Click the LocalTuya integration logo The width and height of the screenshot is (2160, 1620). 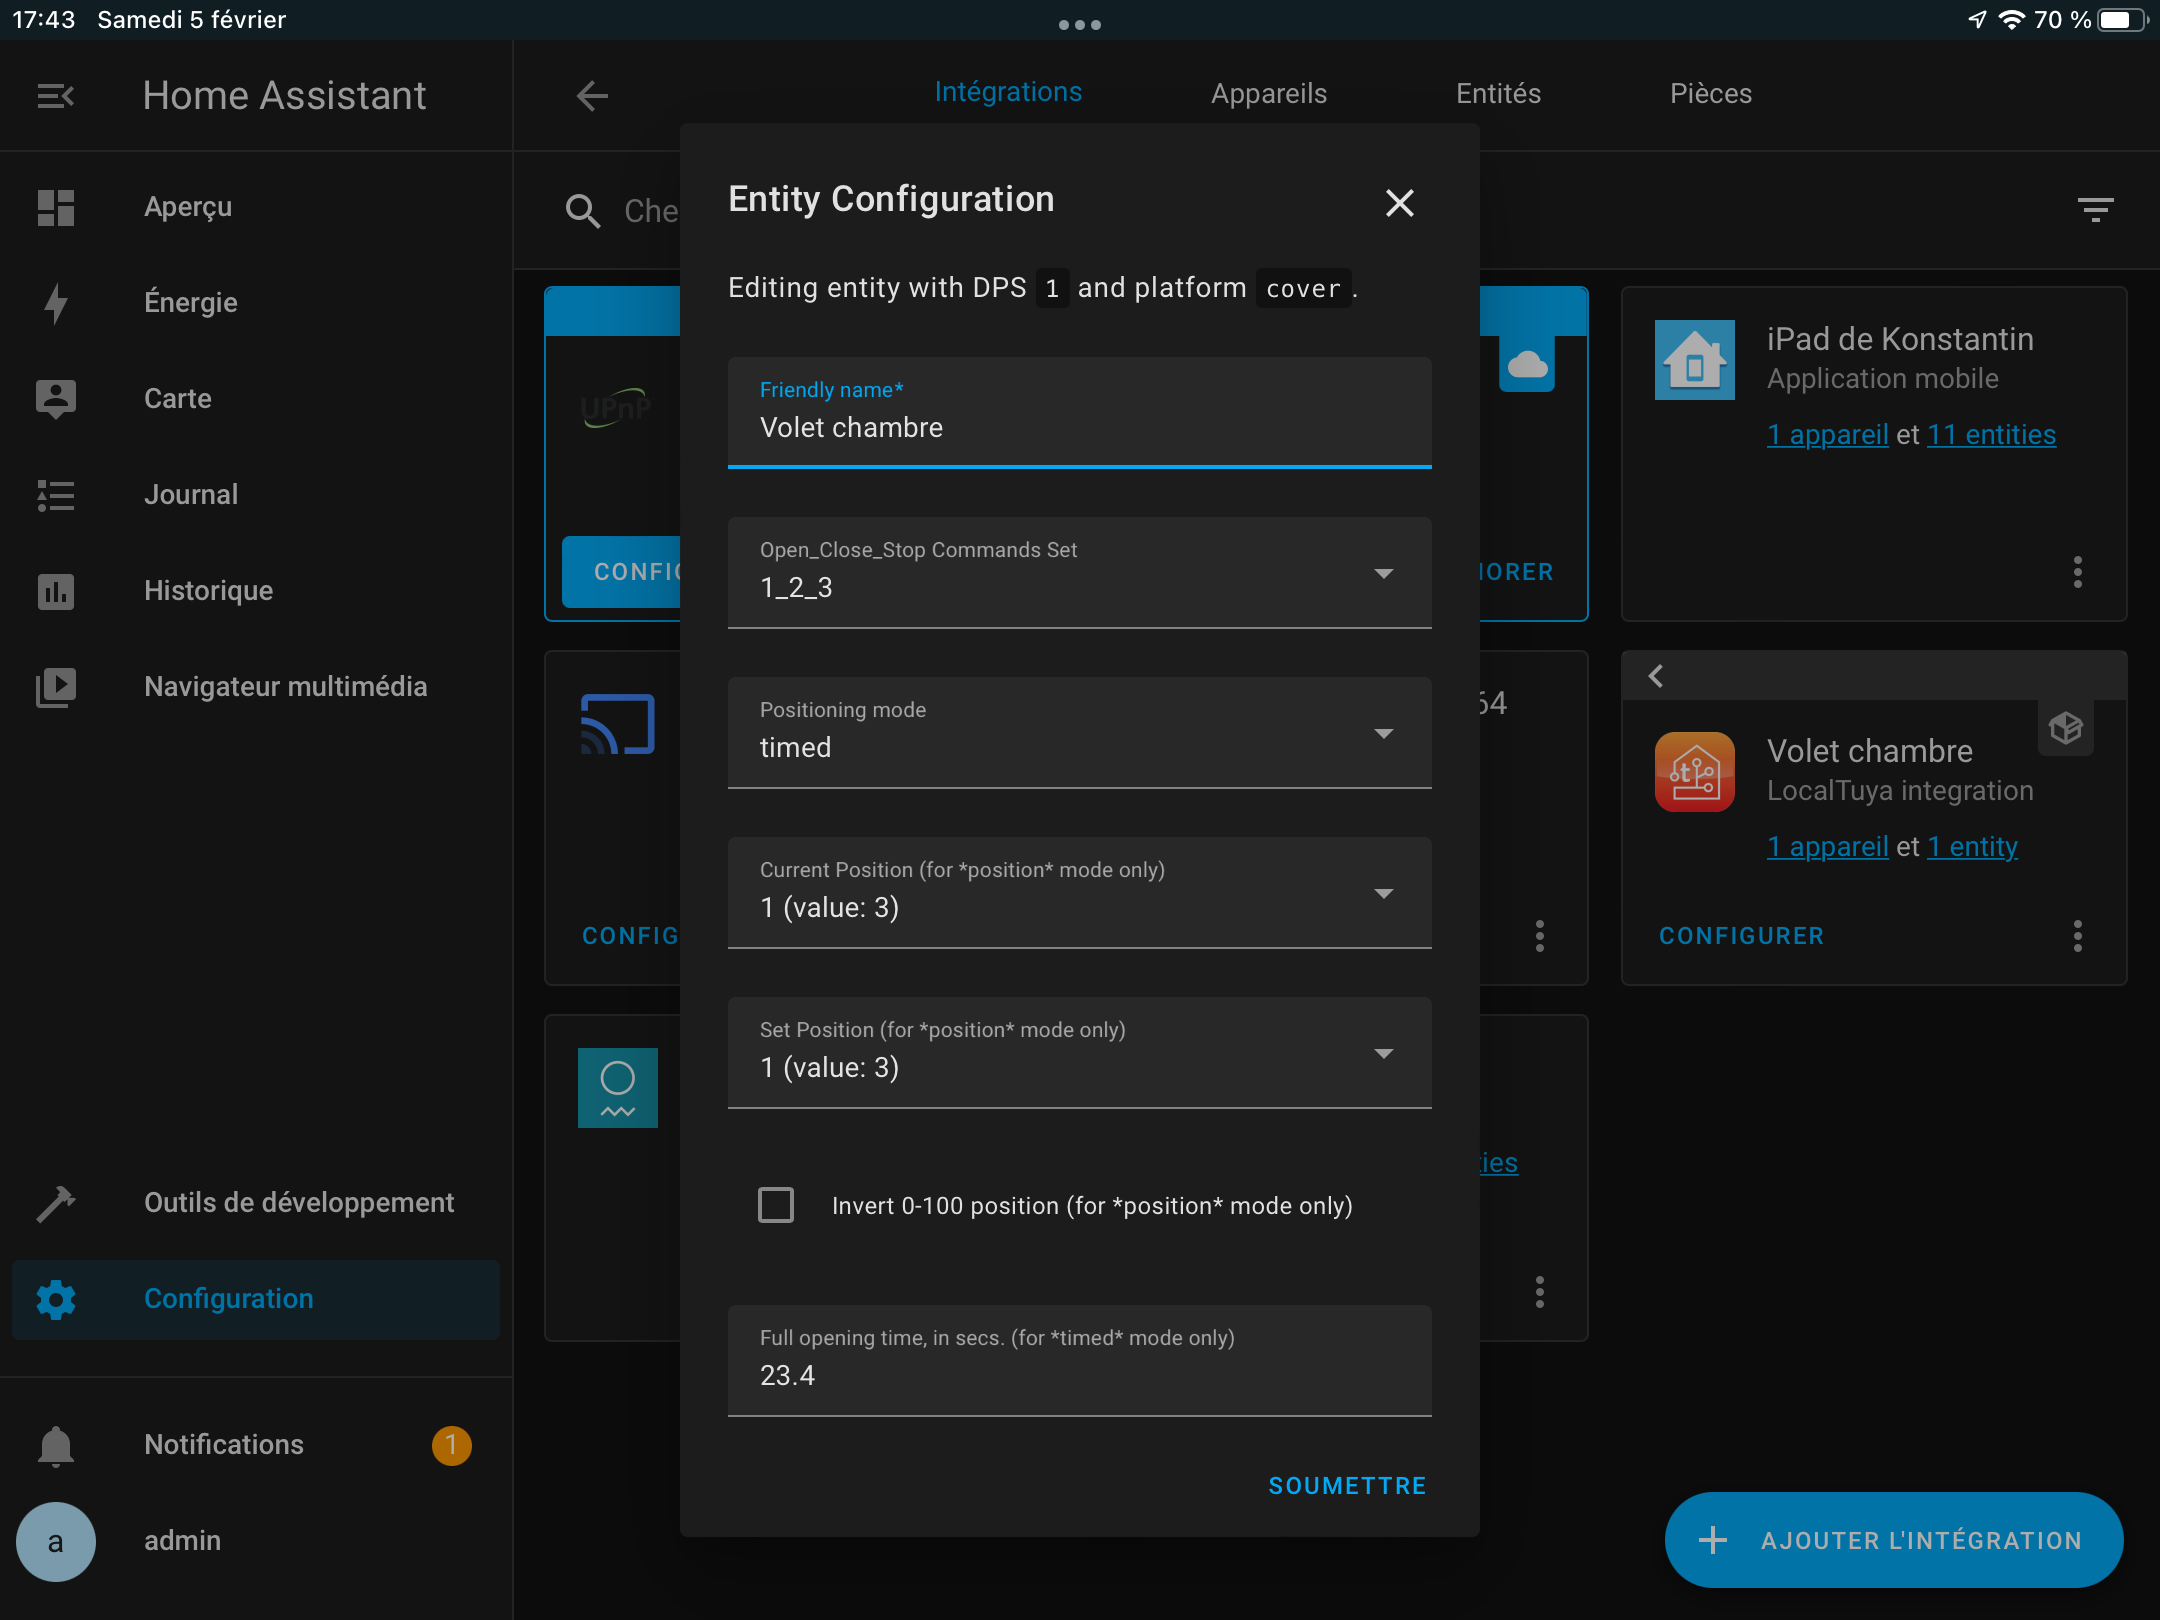[x=1695, y=772]
